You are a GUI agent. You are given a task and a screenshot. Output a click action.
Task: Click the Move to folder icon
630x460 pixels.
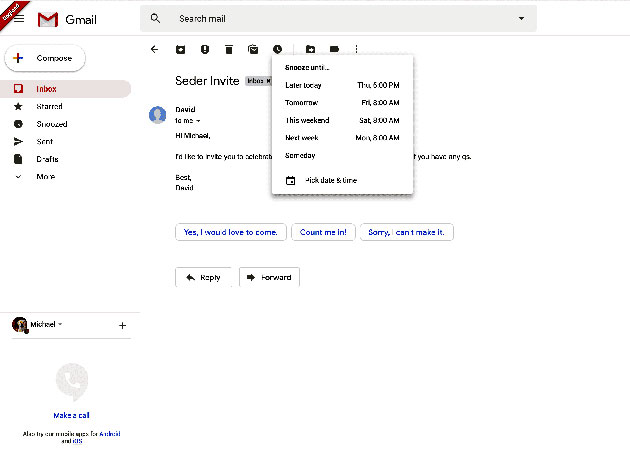pos(310,48)
